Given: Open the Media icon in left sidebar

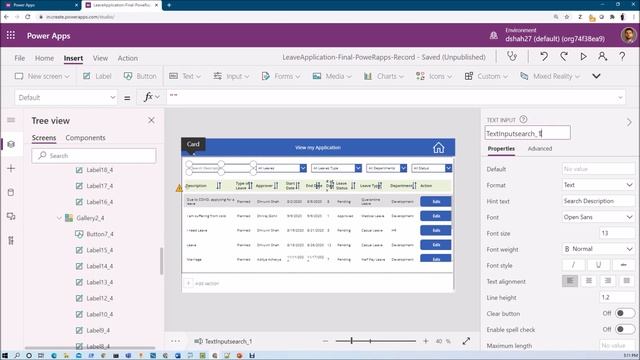Looking at the screenshot, I should (x=11, y=216).
